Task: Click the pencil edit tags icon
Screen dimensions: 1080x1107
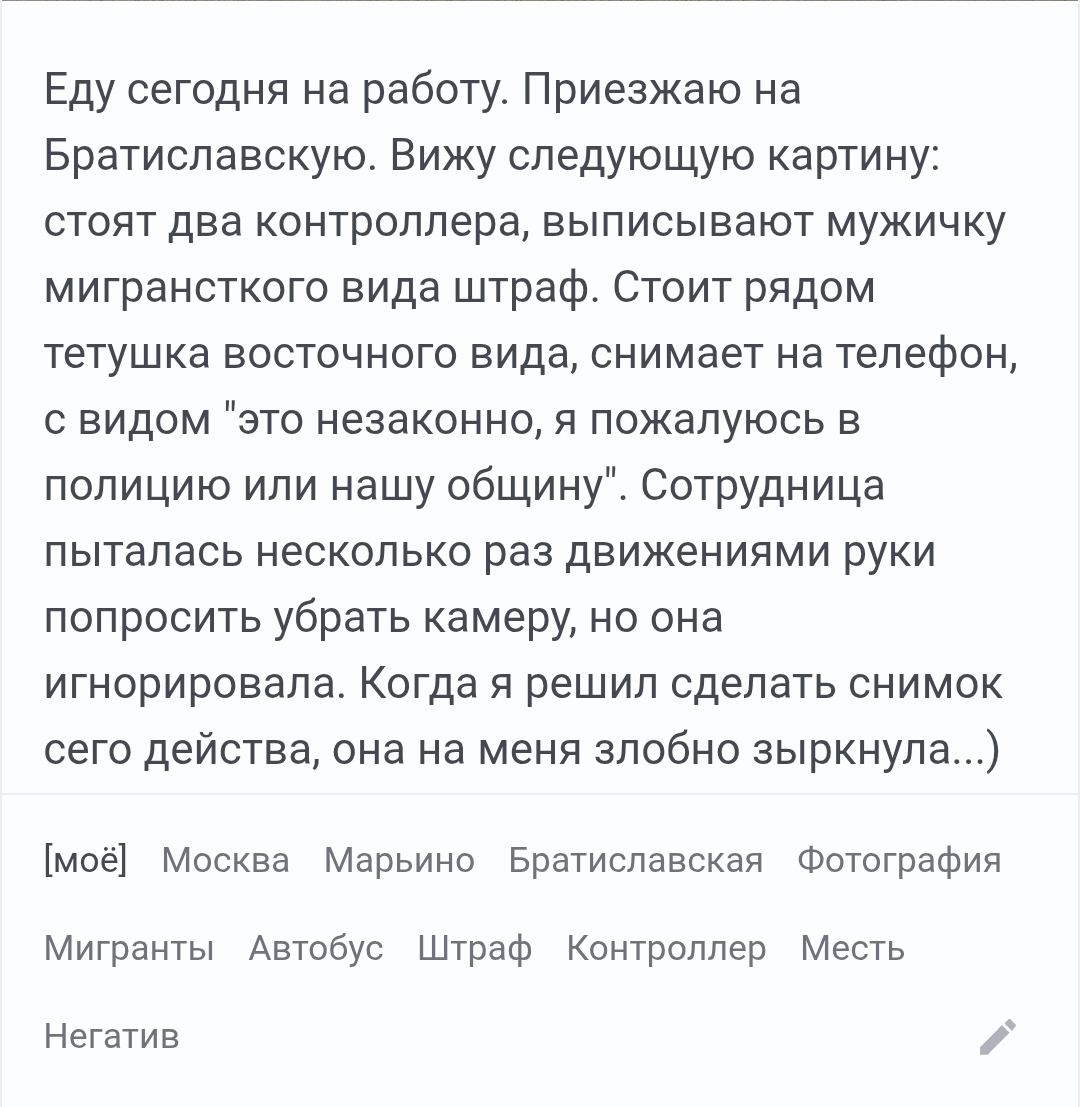Action: tap(998, 1036)
